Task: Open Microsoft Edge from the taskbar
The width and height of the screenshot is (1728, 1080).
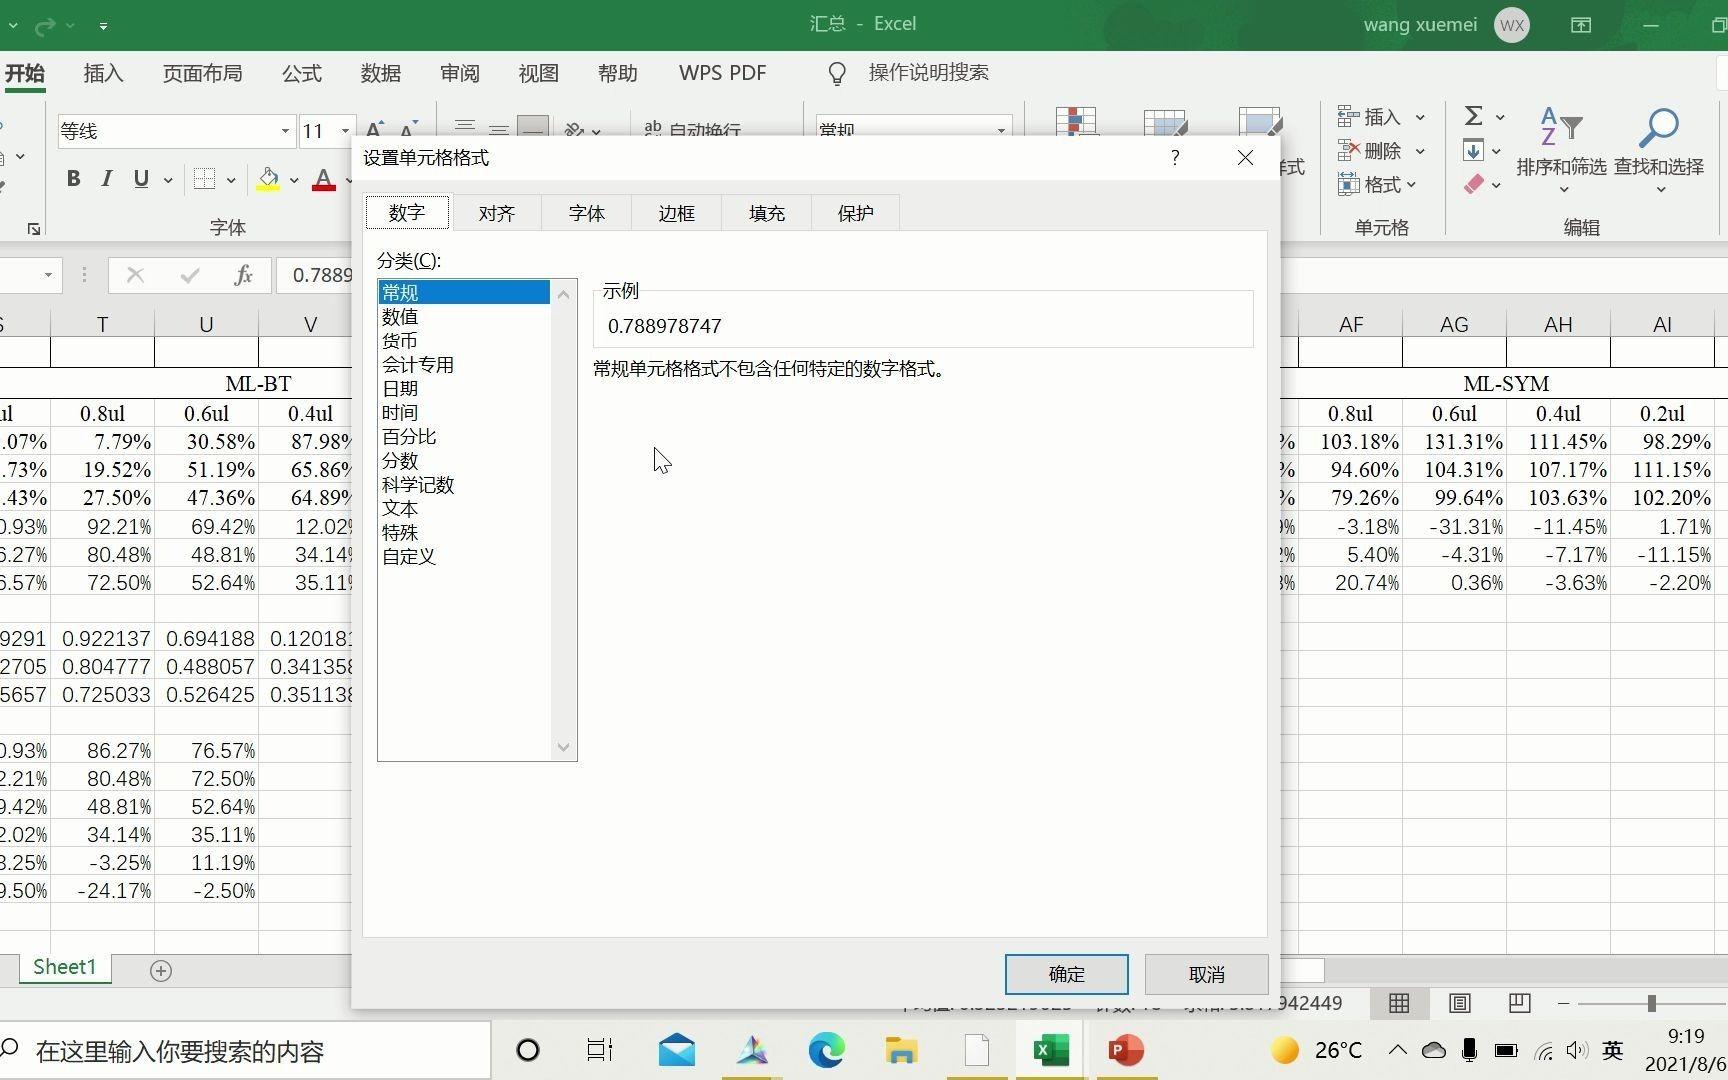Action: 825,1050
